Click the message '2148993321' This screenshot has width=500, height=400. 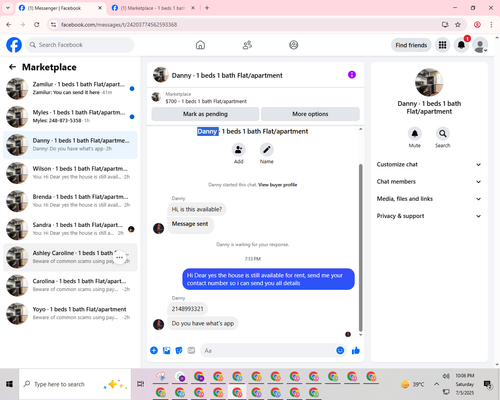187,309
